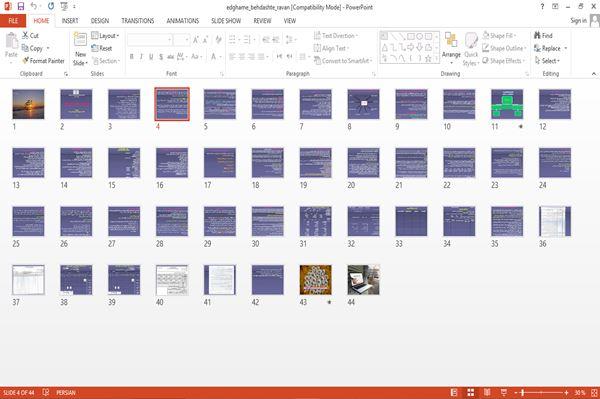Click the Slide Show icon in status bar
The height and width of the screenshot is (399, 600).
[x=504, y=392]
